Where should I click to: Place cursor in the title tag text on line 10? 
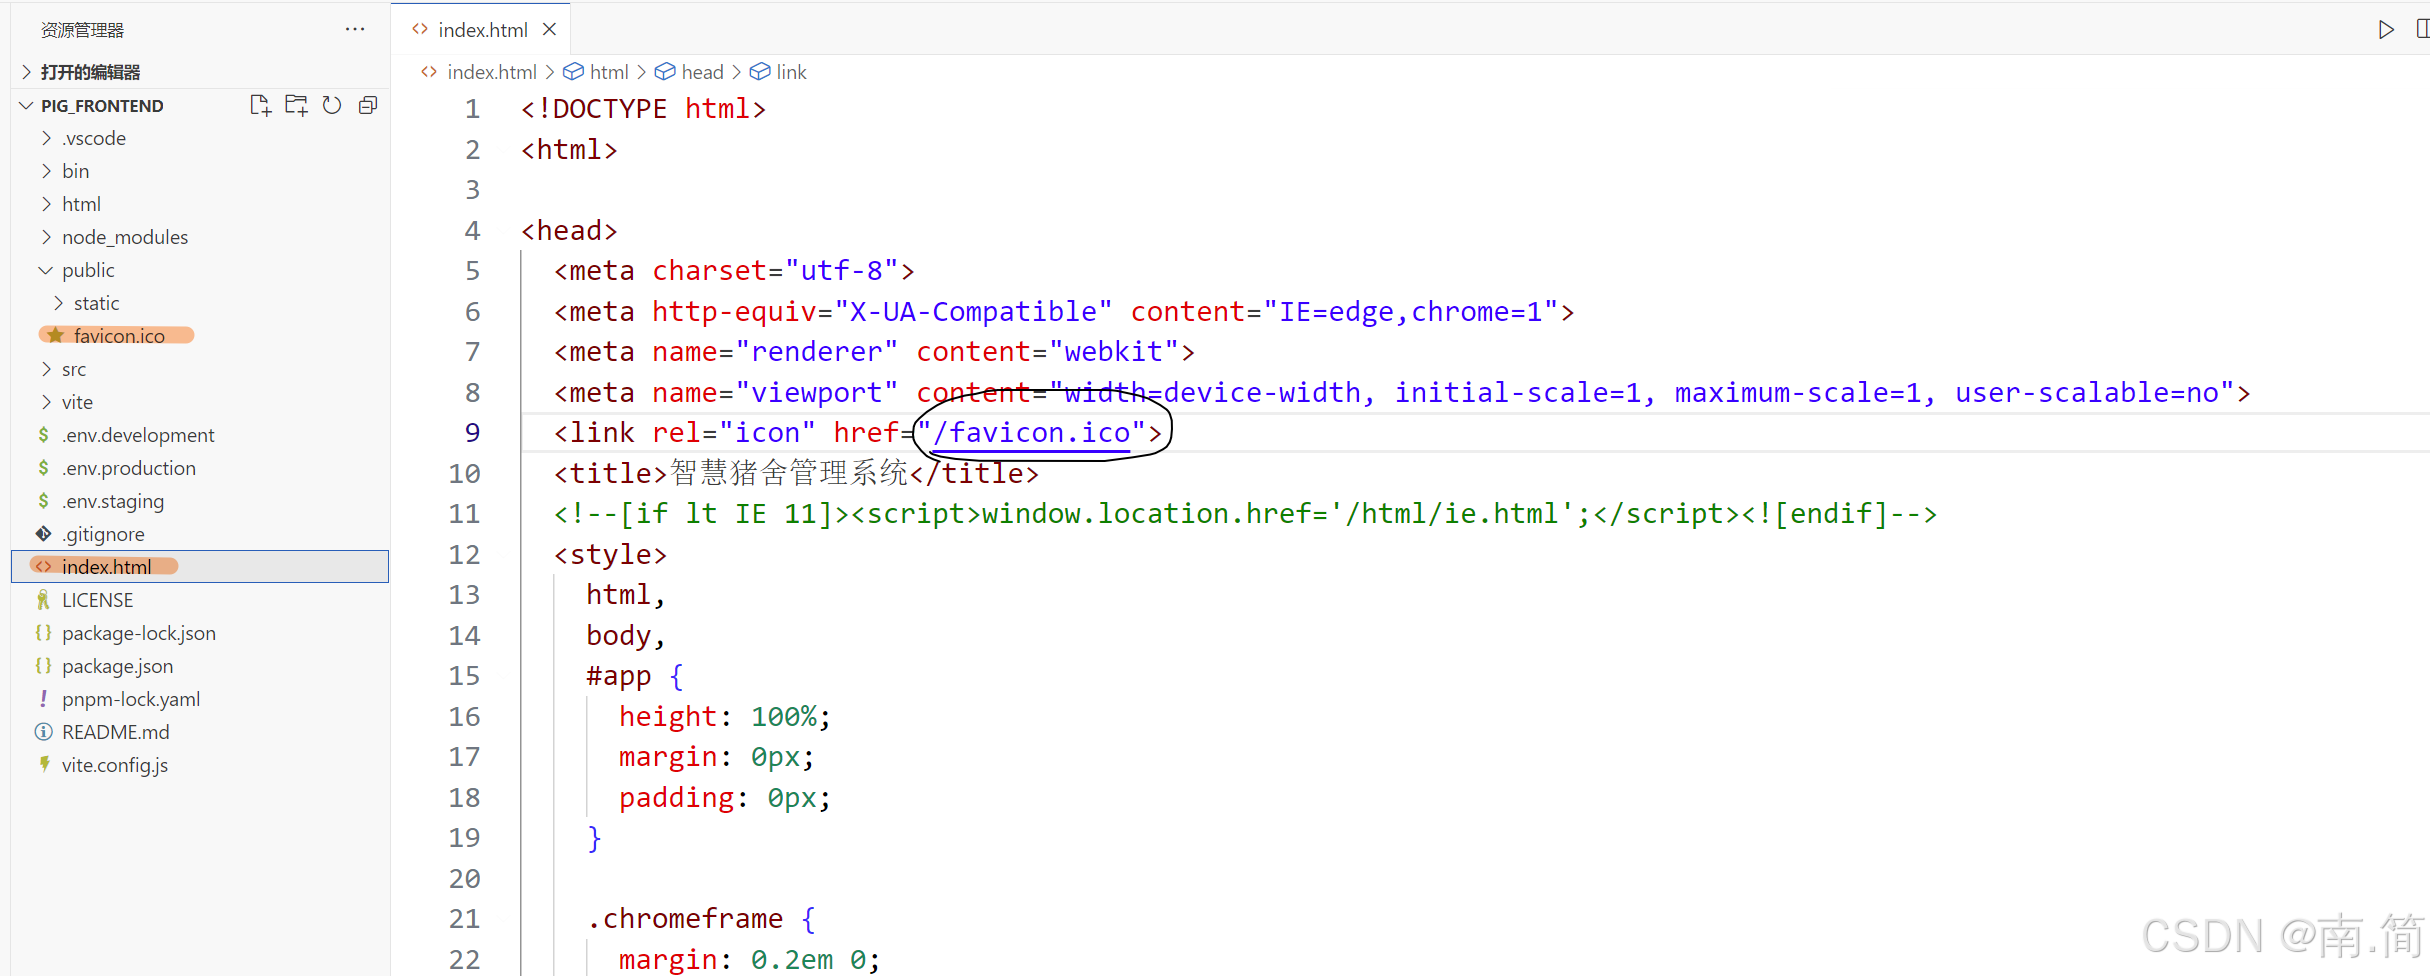click(789, 473)
